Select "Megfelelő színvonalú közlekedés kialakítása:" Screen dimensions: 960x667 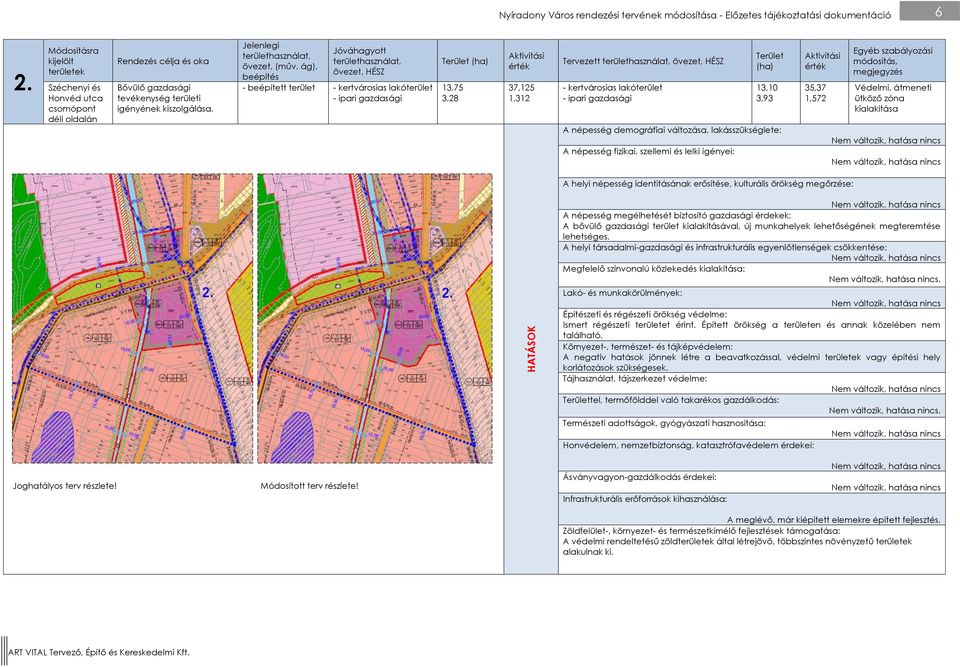(x=654, y=269)
